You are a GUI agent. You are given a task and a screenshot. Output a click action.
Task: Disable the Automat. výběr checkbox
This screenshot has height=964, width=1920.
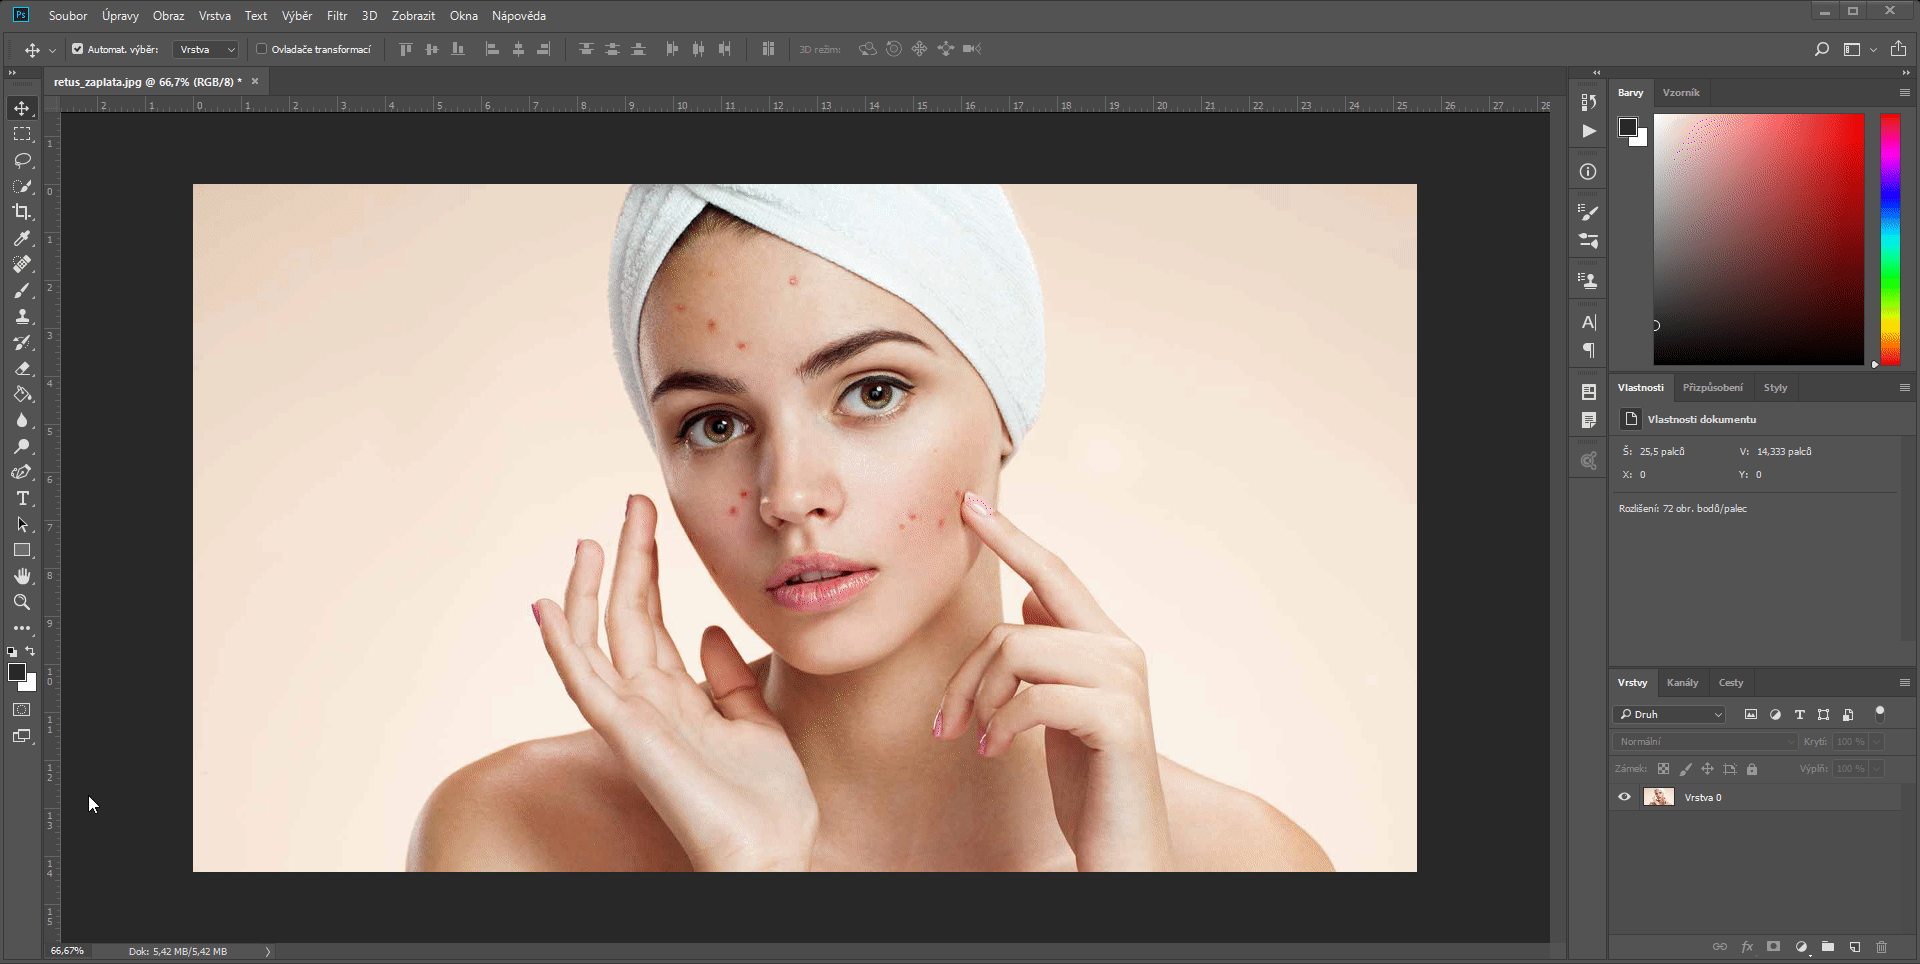click(x=76, y=48)
